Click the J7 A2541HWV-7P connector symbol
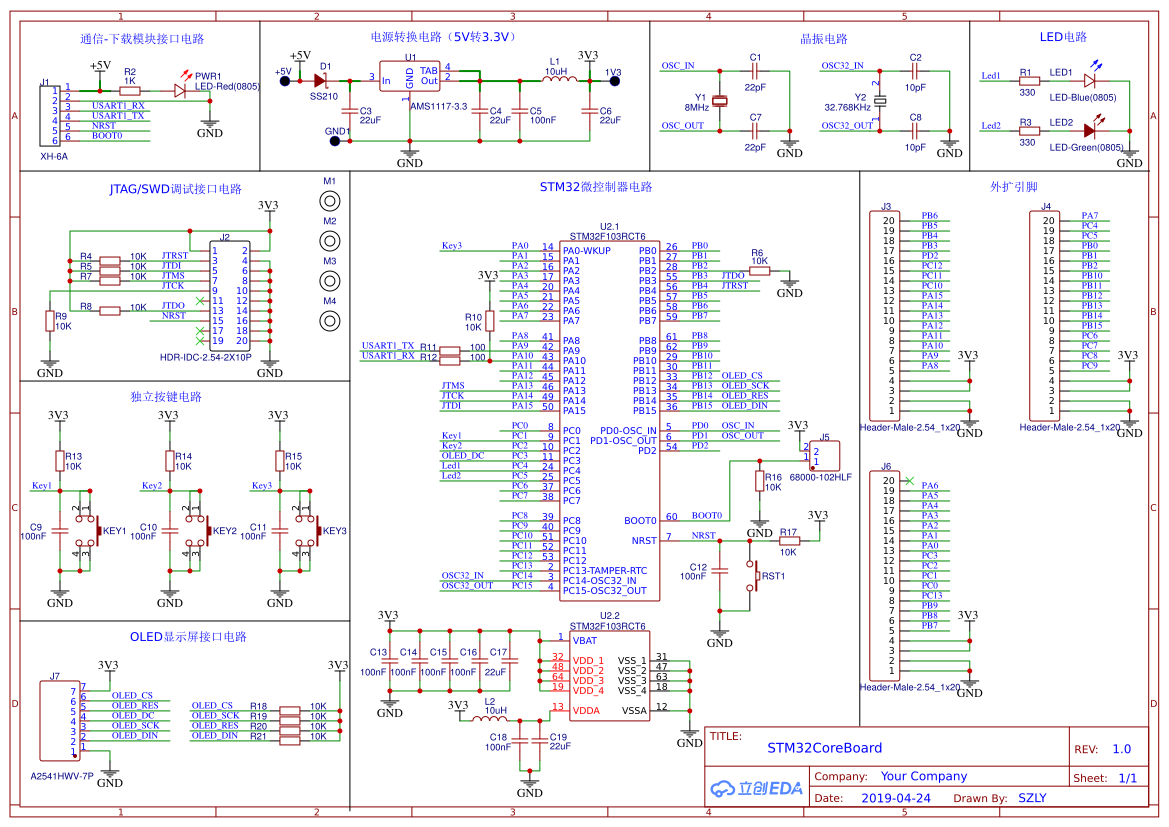The height and width of the screenshot is (827, 1169). click(60, 720)
